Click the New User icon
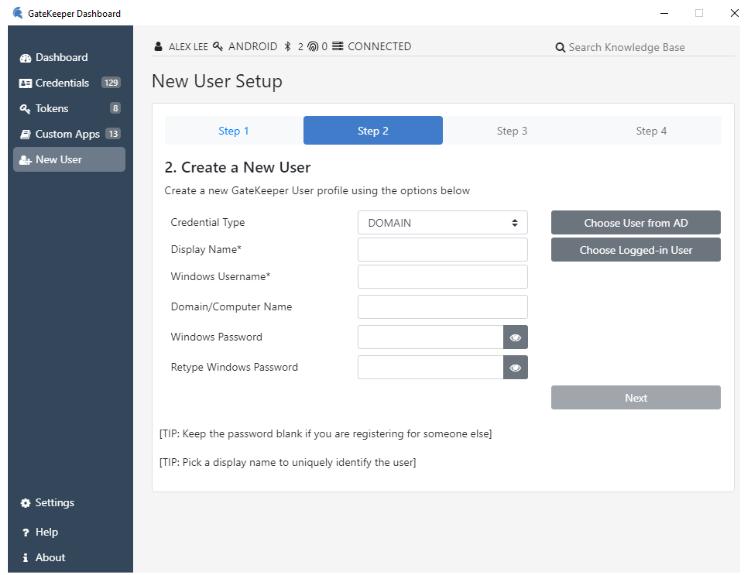Viewport: 750px width, 575px height. [x=26, y=160]
